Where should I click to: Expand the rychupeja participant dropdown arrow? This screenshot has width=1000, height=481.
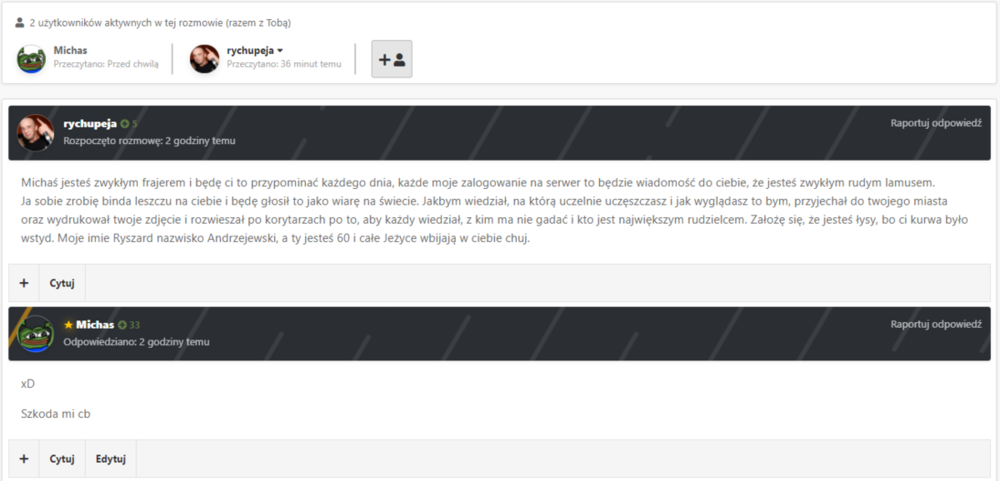pos(280,50)
